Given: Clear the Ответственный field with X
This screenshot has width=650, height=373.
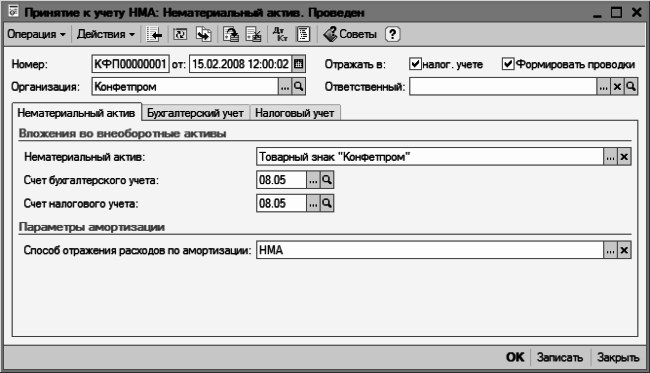Looking at the screenshot, I should pyautogui.click(x=617, y=87).
